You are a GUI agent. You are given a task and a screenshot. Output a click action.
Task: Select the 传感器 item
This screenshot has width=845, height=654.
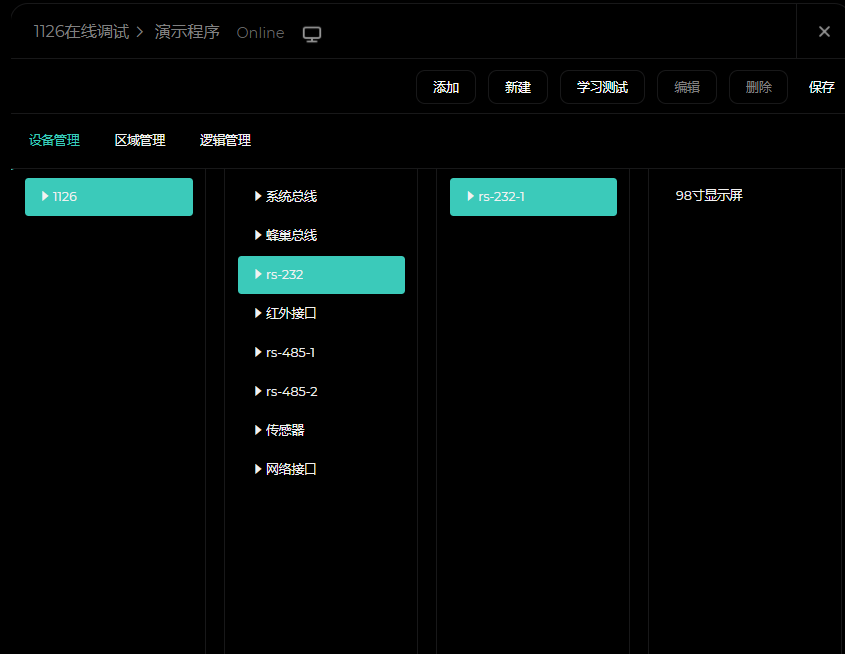click(x=321, y=430)
